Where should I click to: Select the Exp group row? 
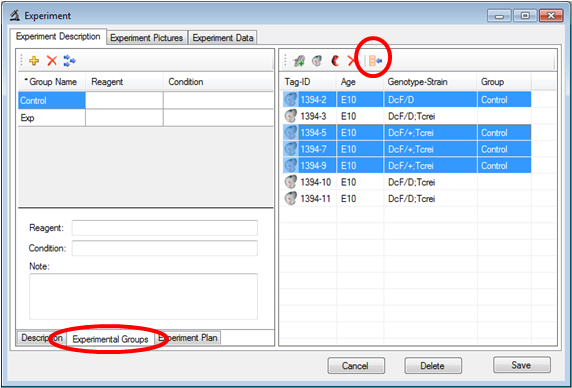coord(146,118)
